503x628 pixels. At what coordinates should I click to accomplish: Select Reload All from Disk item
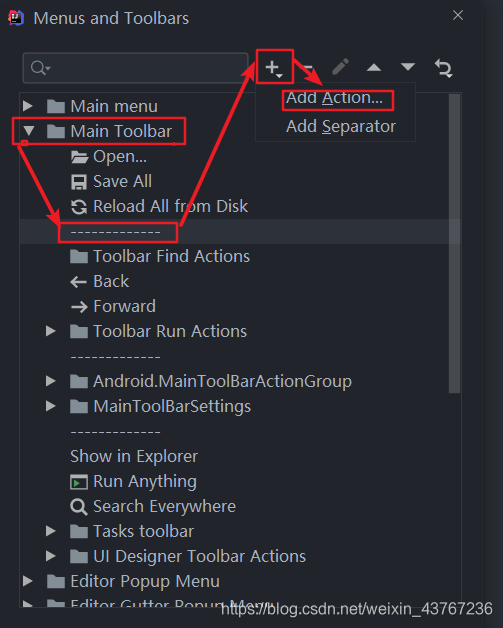159,207
